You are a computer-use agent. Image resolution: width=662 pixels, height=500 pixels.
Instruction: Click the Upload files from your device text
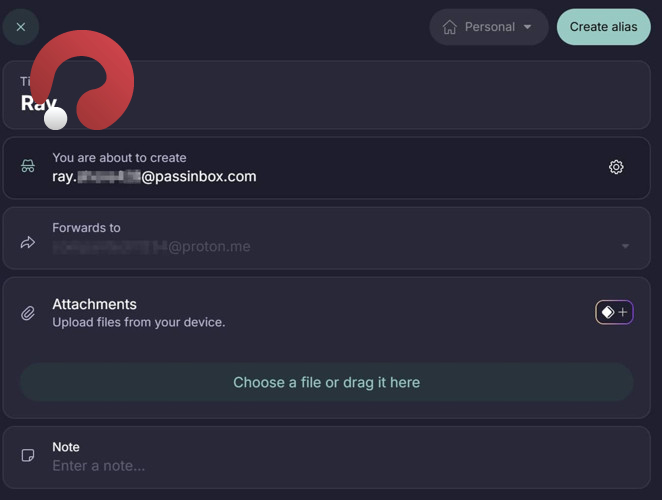(138, 323)
